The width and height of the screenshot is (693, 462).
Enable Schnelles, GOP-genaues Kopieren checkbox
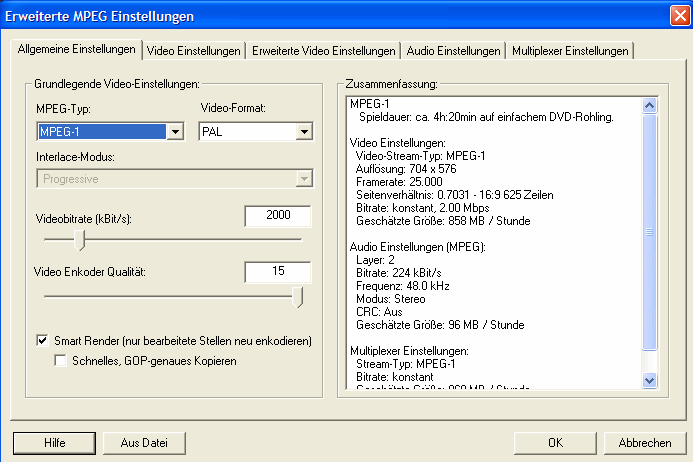61,359
